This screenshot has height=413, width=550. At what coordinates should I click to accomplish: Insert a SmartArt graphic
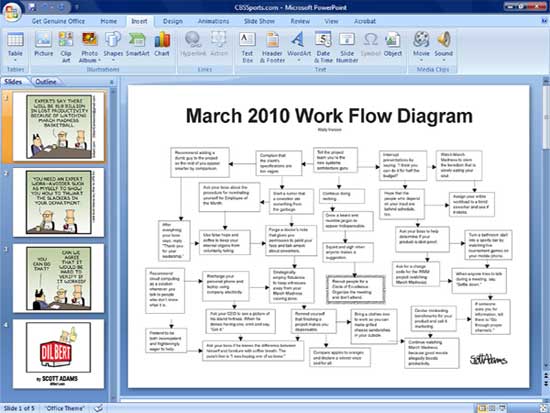tap(138, 44)
